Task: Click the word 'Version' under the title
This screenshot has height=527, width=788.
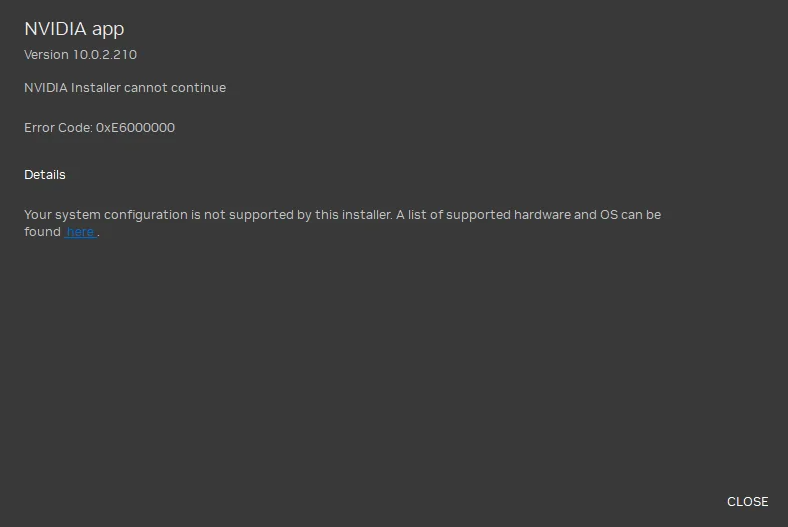Action: 46,55
